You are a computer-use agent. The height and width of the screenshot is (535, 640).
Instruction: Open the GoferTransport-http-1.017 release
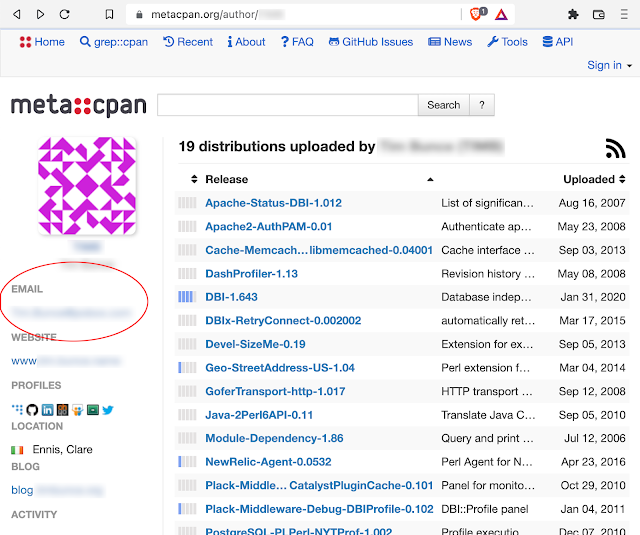(x=275, y=391)
